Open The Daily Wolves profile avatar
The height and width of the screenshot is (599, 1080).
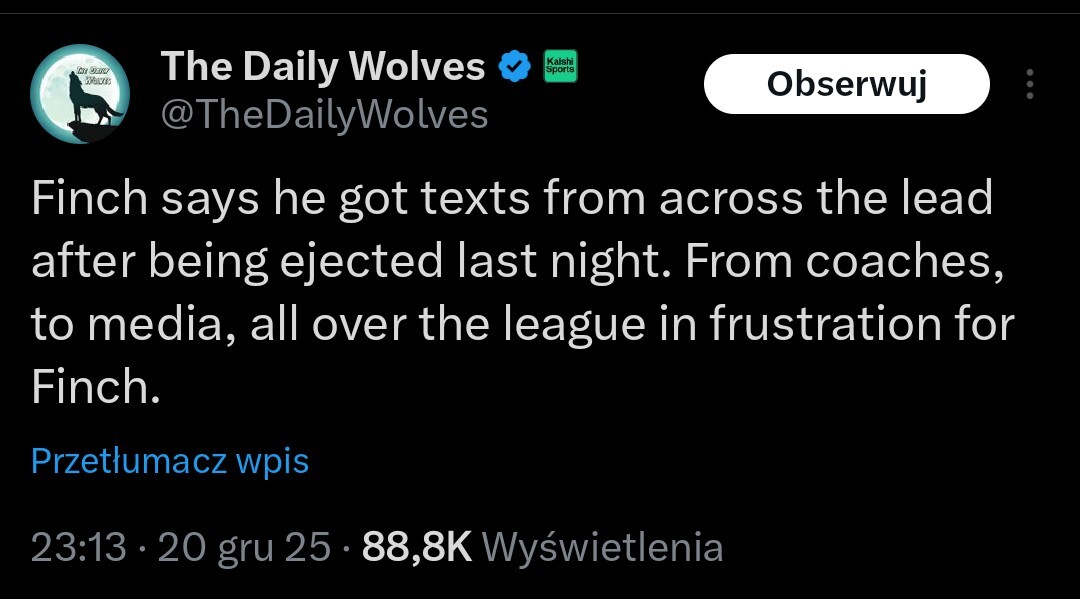(x=80, y=94)
